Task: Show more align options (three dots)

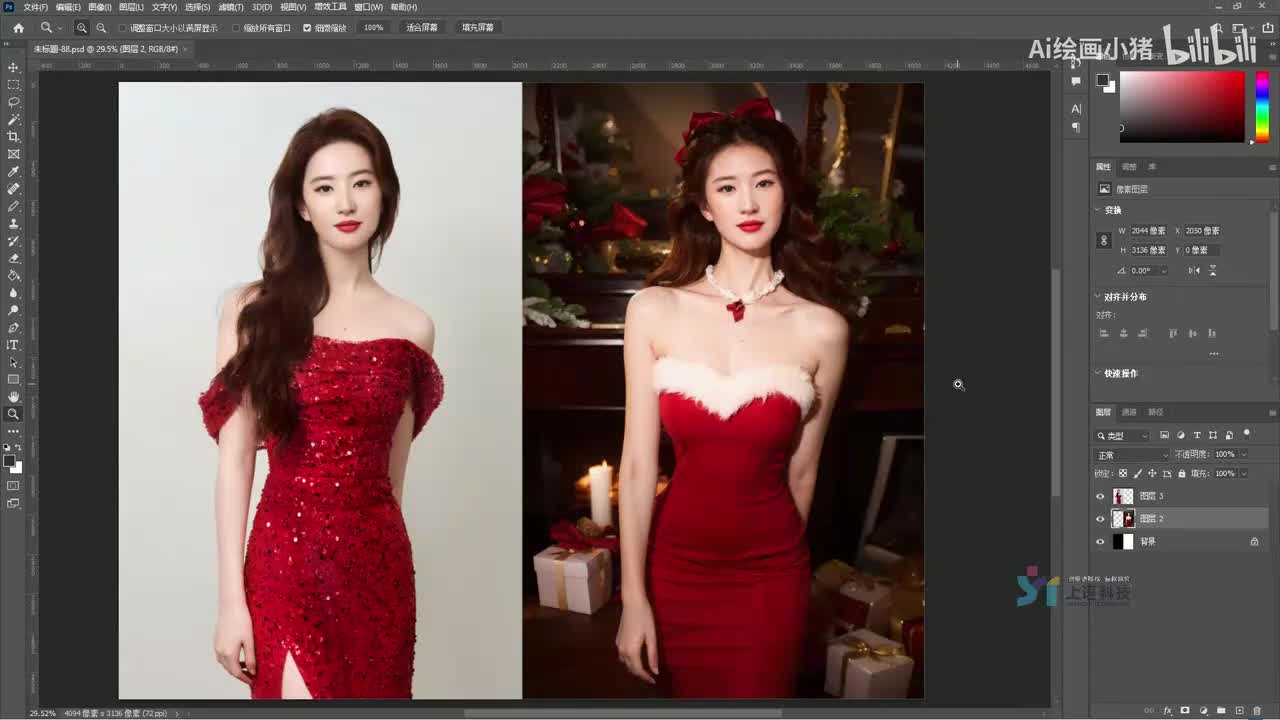Action: pos(1214,353)
